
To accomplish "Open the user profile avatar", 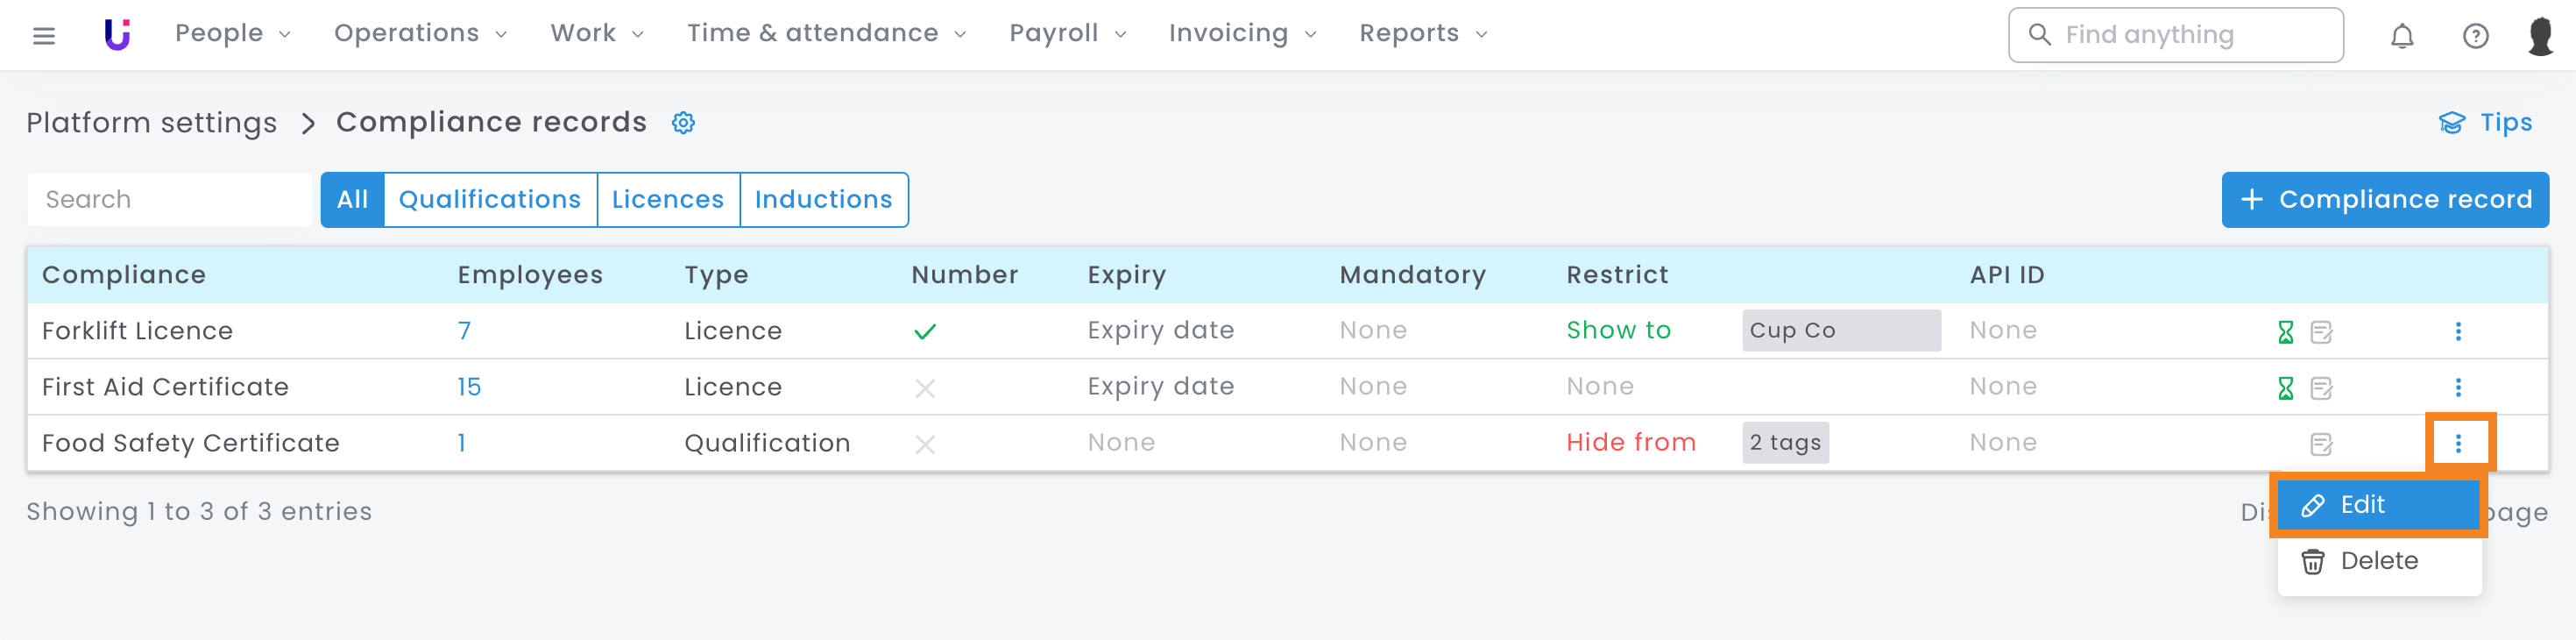I will tap(2541, 36).
